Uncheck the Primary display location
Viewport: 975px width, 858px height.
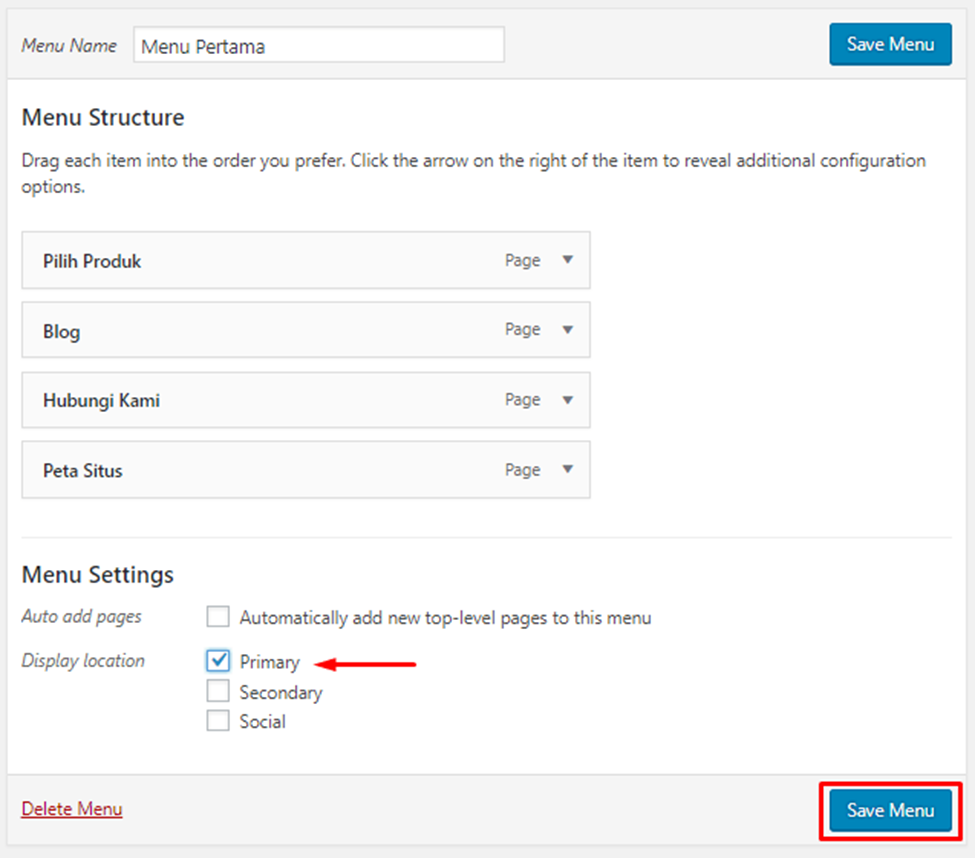[218, 661]
